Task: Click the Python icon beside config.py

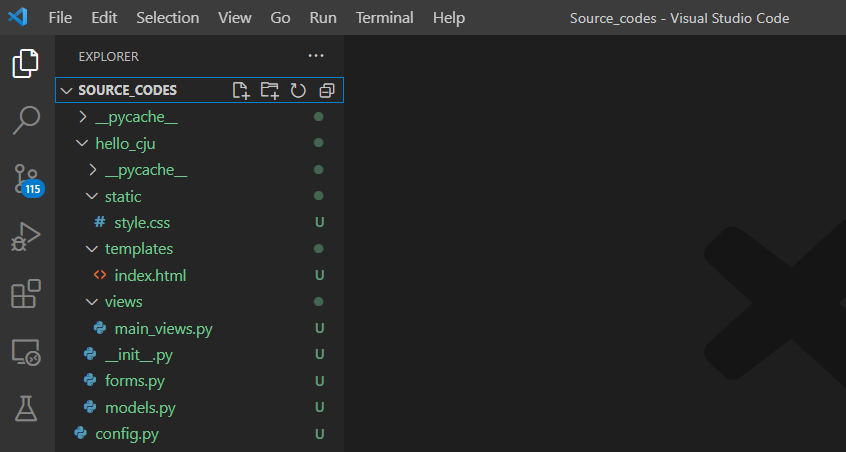Action: [x=80, y=433]
